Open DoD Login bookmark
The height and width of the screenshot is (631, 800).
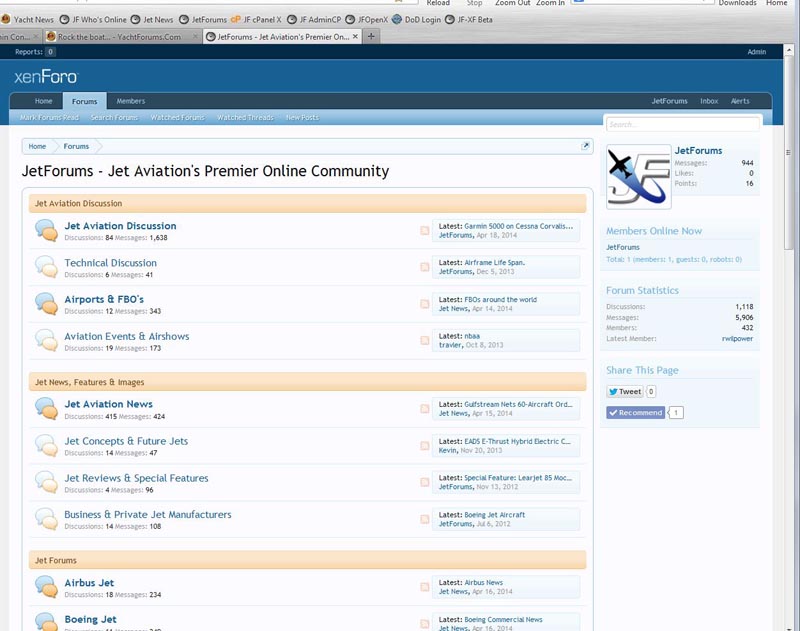click(416, 20)
